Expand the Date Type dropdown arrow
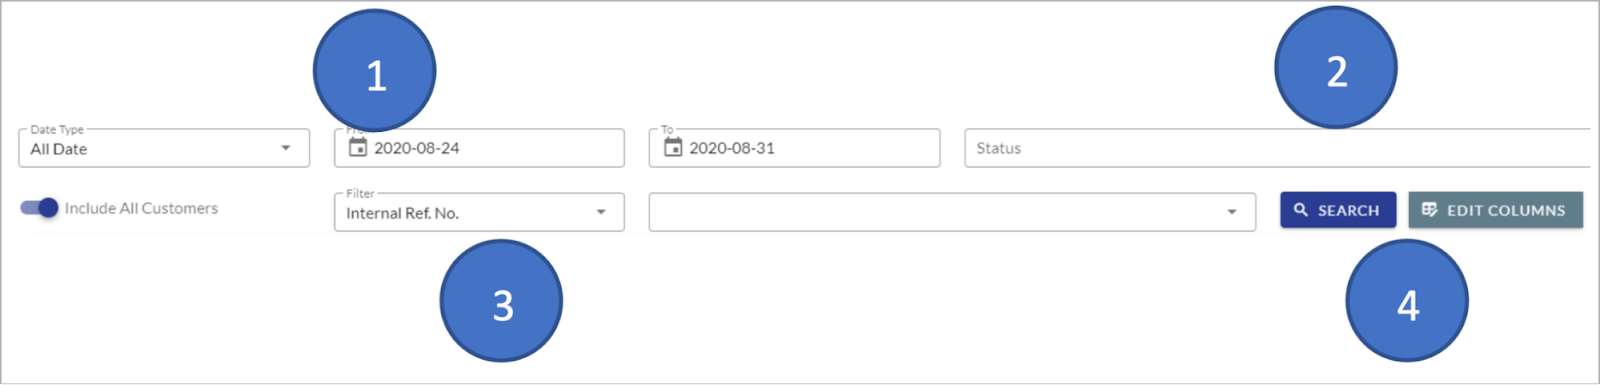The height and width of the screenshot is (385, 1600). (286, 148)
